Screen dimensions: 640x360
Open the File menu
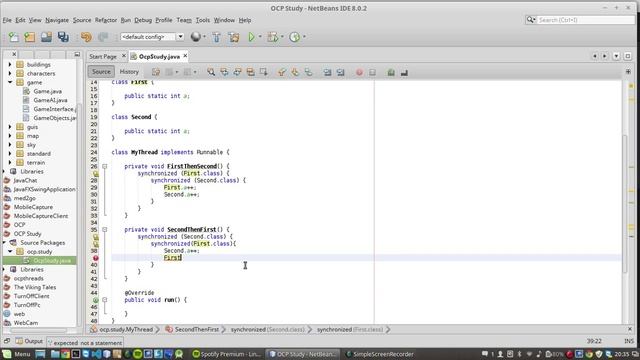pyautogui.click(x=7, y=20)
